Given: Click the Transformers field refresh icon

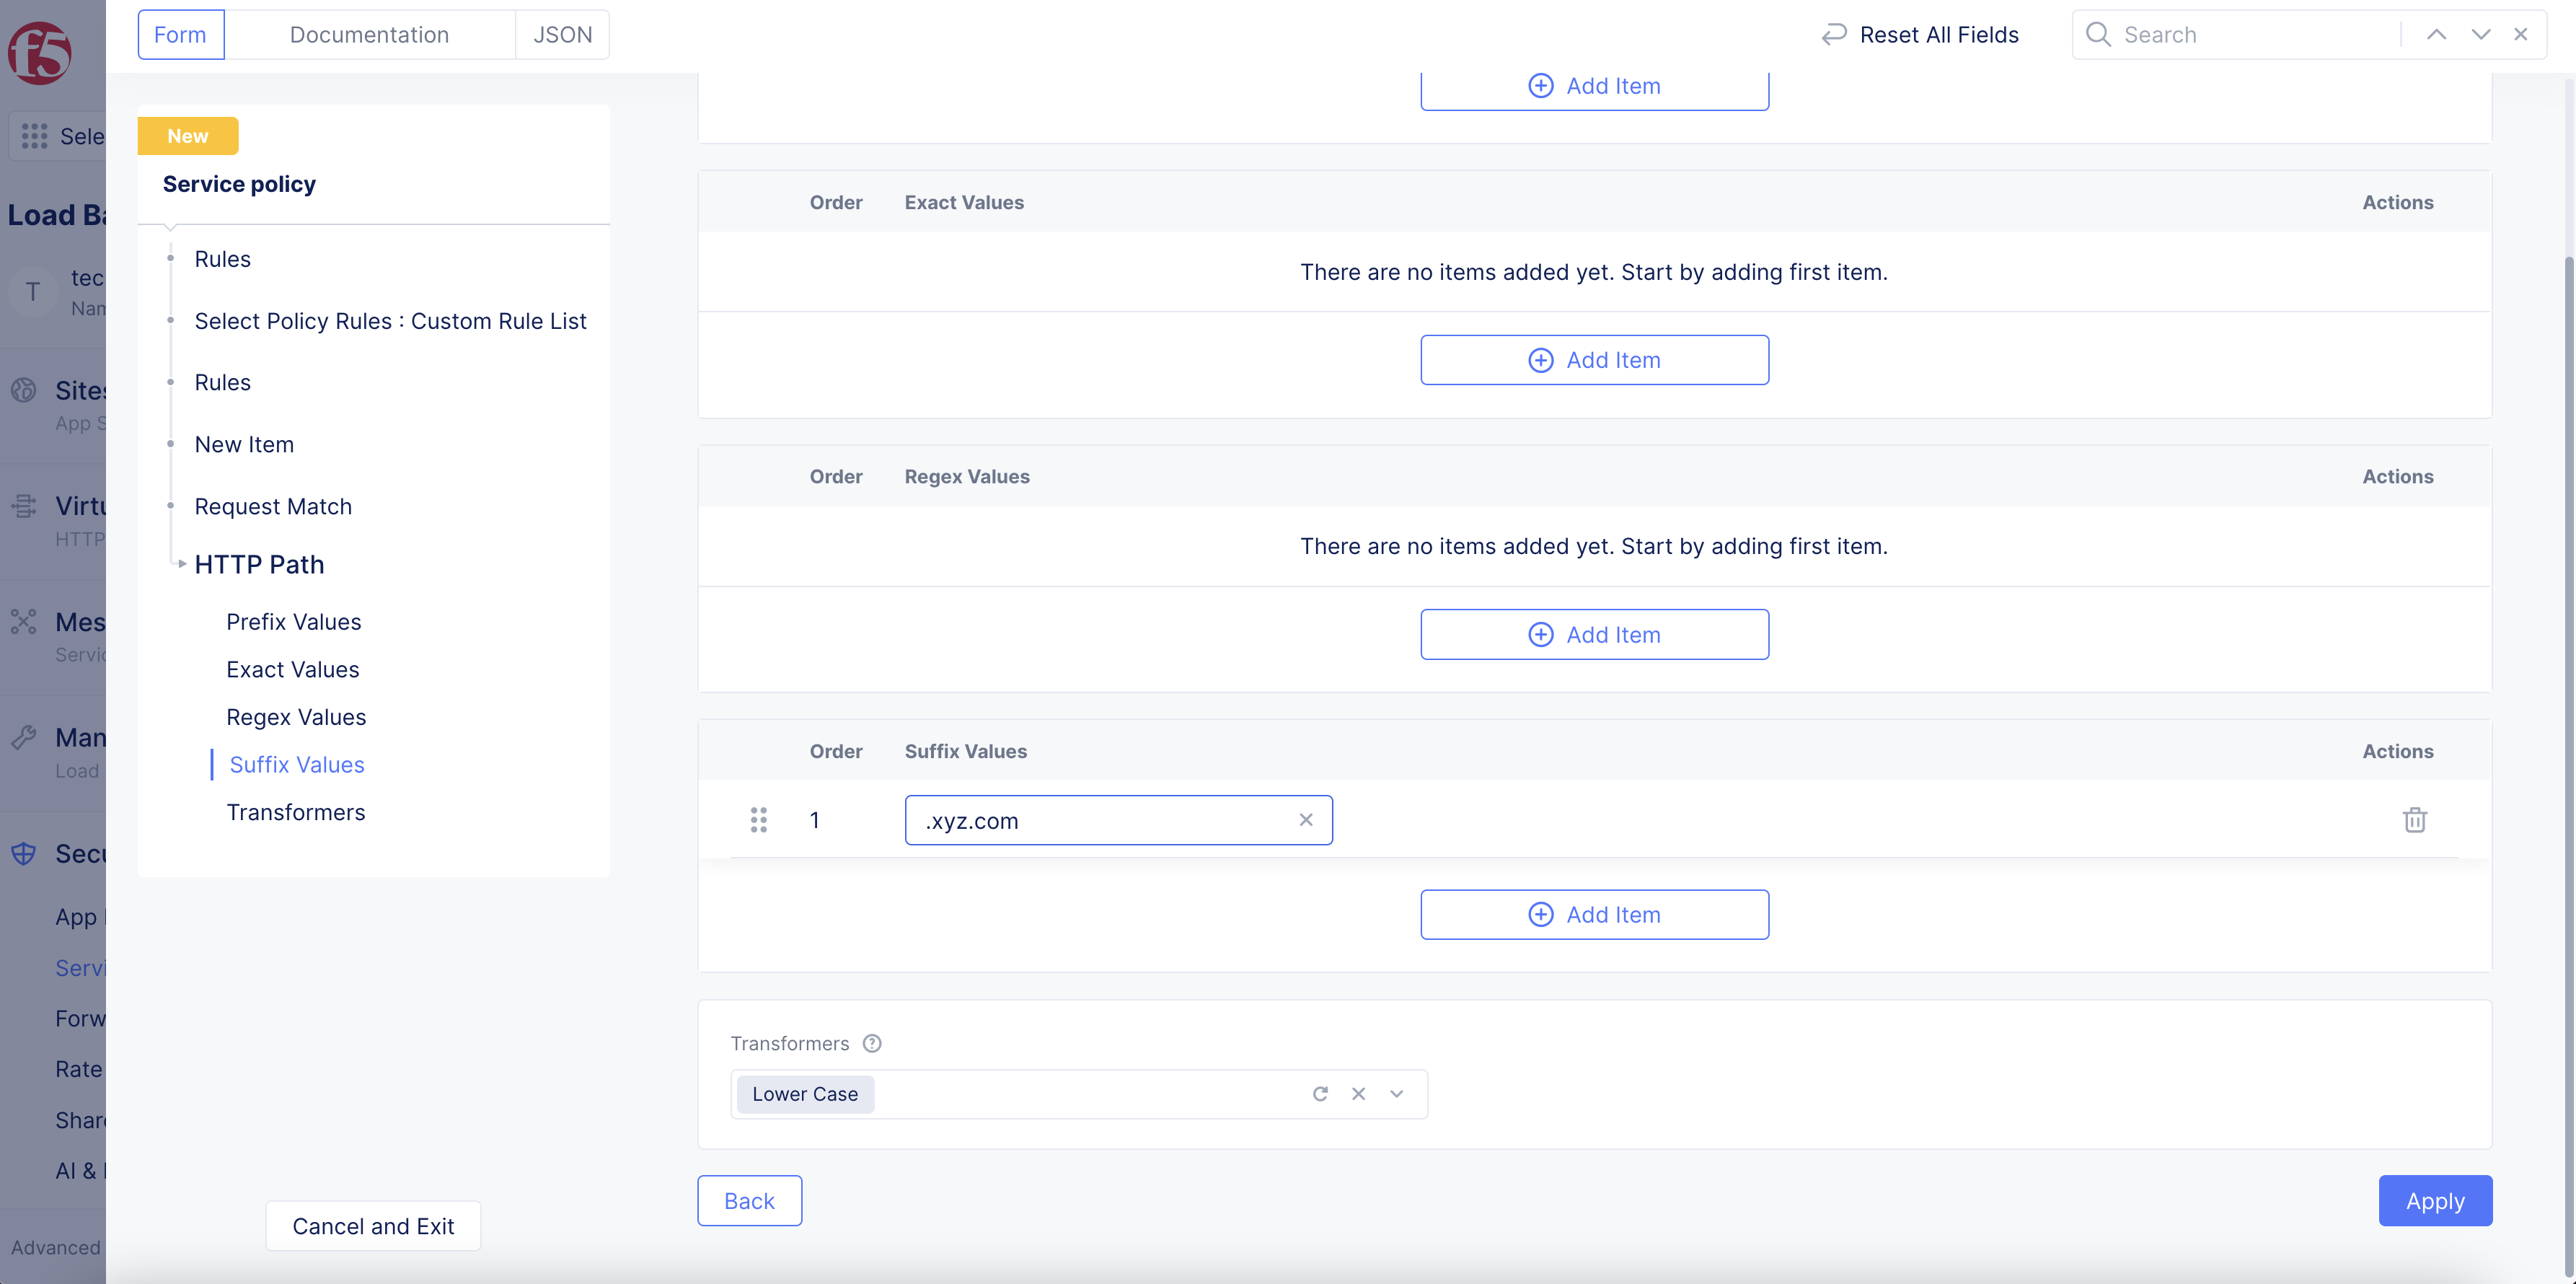Looking at the screenshot, I should pyautogui.click(x=1320, y=1094).
